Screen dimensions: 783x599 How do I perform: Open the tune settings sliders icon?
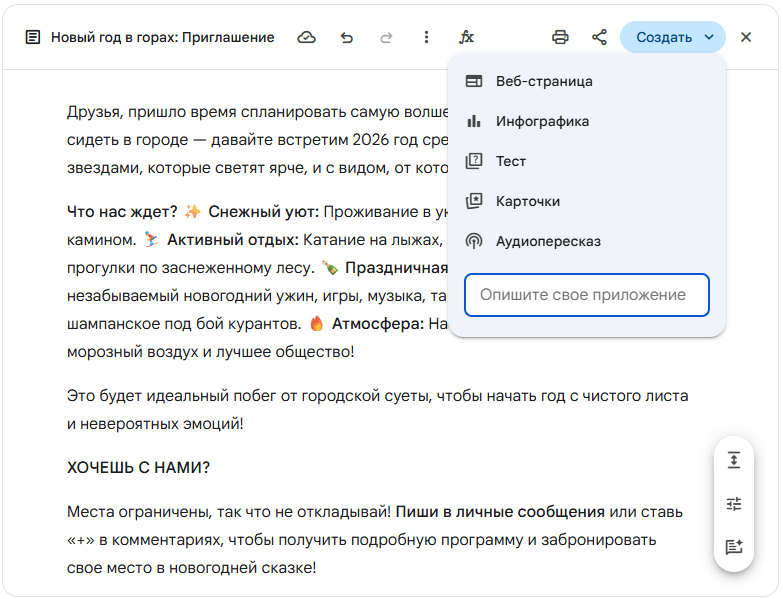734,504
